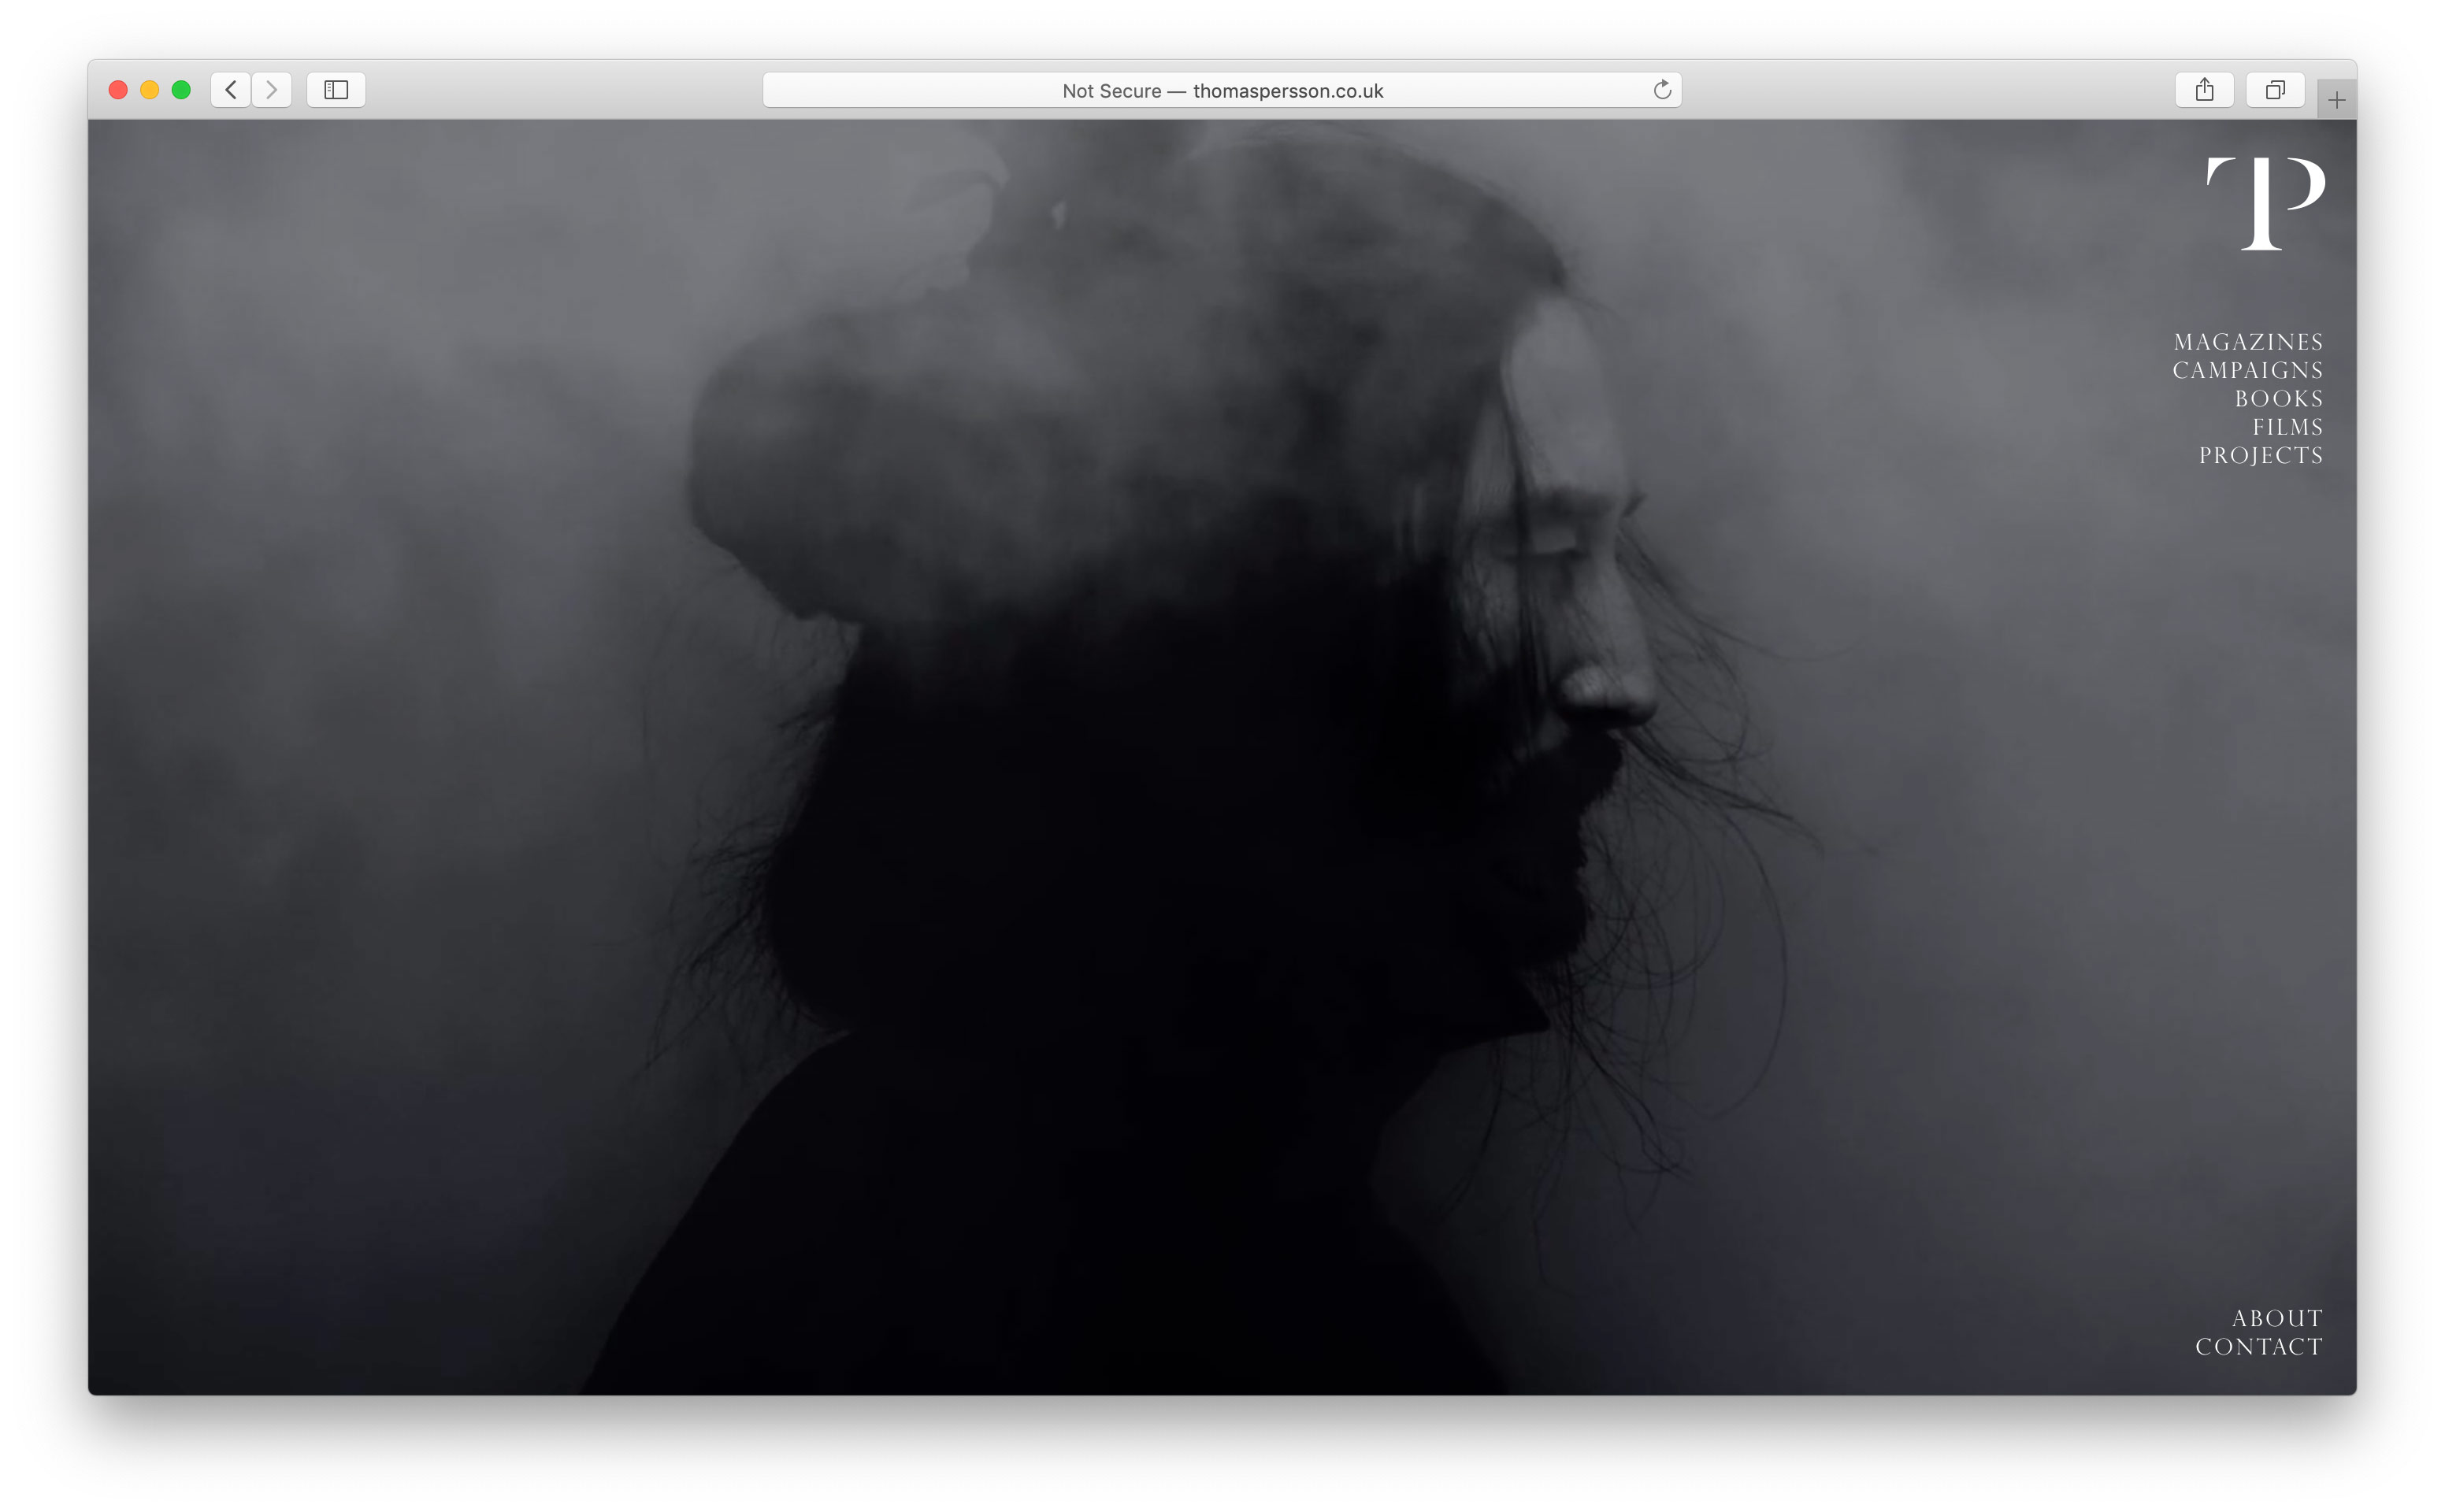Enter full screen with the green button
The height and width of the screenshot is (1512, 2445).
point(181,90)
